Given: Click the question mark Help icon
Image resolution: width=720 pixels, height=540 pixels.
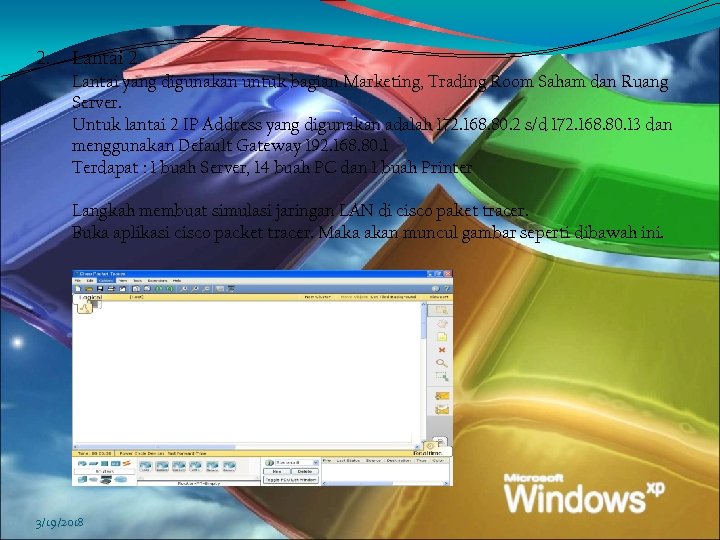Looking at the screenshot, I should (446, 289).
